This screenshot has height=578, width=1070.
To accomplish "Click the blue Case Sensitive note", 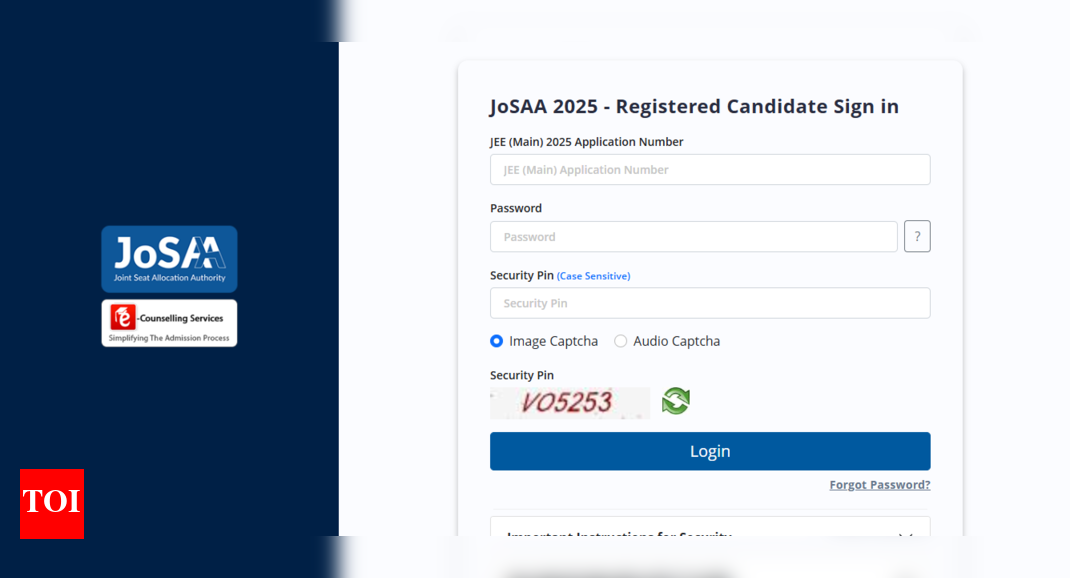I will tap(593, 276).
